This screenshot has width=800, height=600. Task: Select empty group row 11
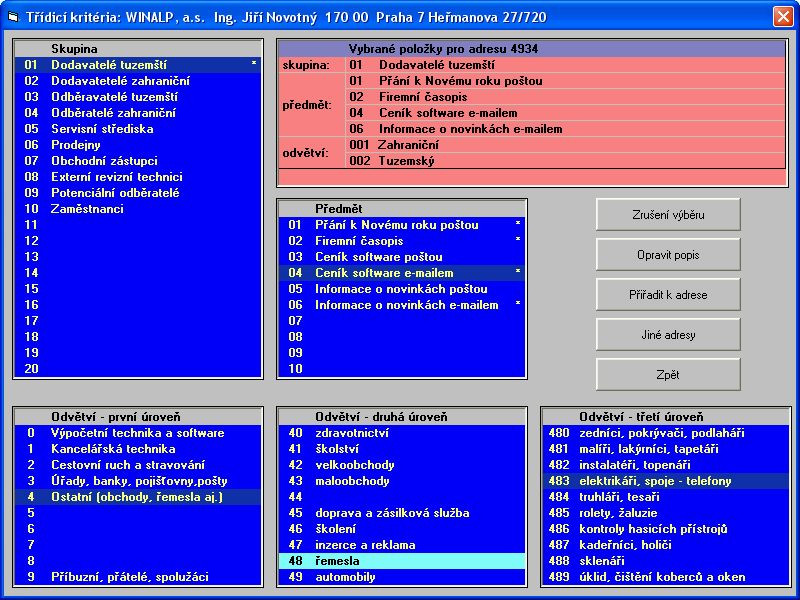[x=138, y=224]
